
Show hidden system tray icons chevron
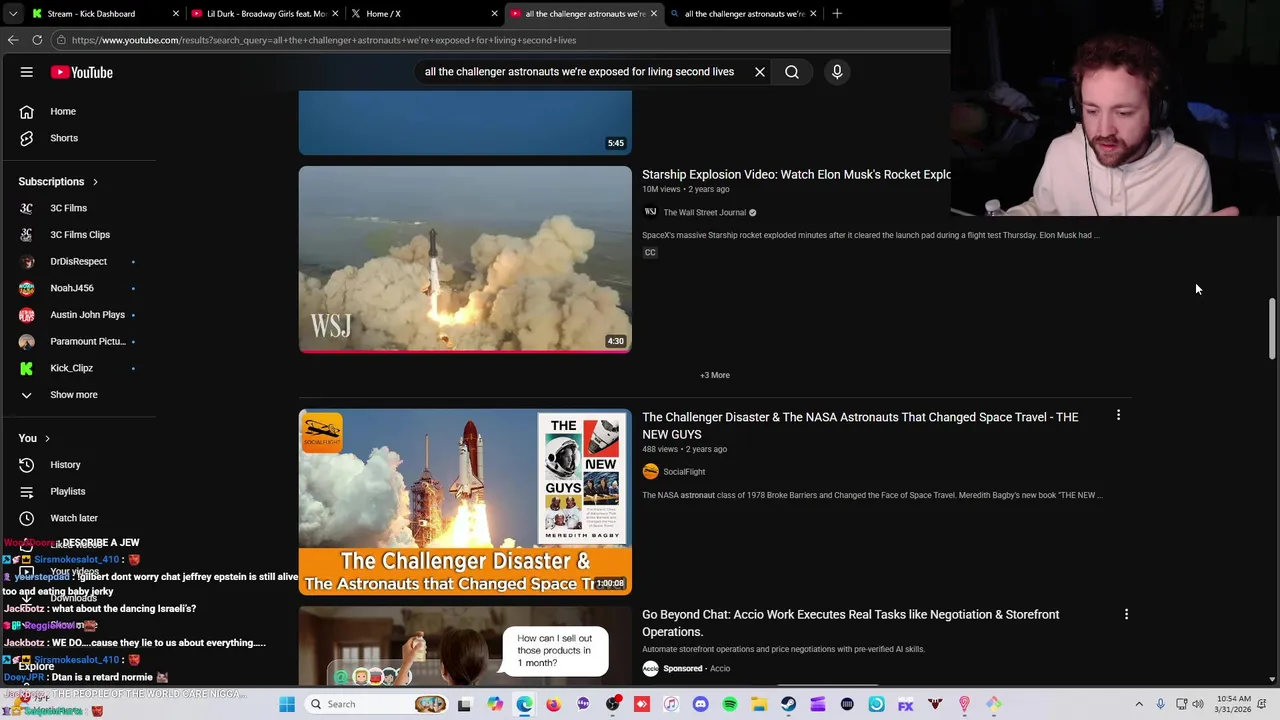(x=1138, y=704)
